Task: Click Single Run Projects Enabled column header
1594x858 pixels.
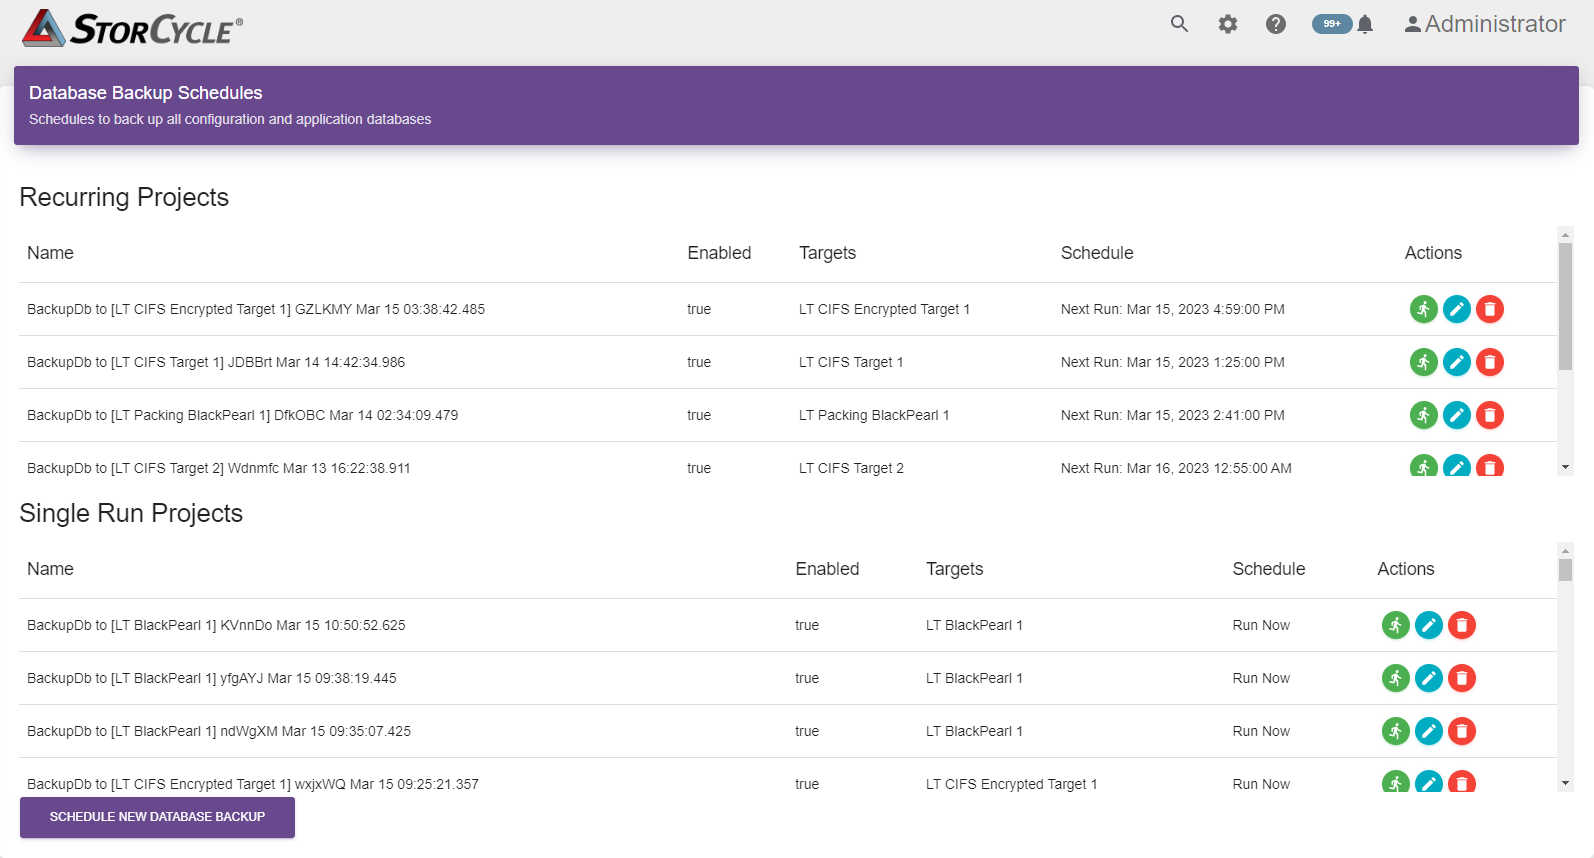Action: click(827, 569)
